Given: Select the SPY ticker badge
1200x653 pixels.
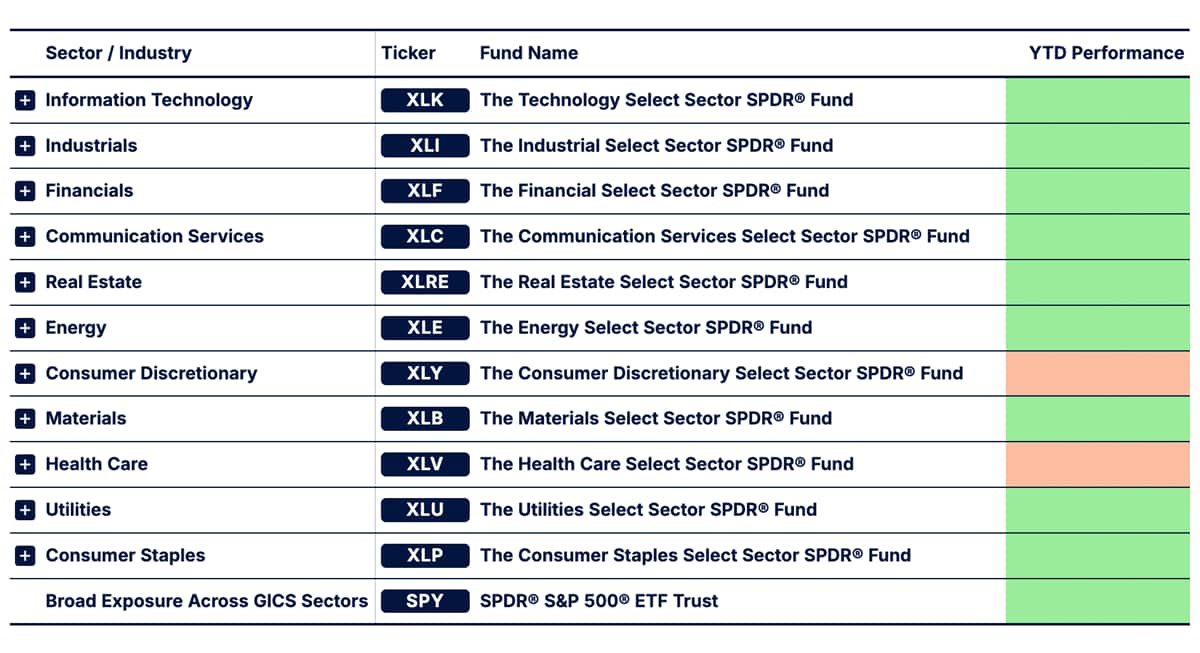Looking at the screenshot, I should (425, 601).
